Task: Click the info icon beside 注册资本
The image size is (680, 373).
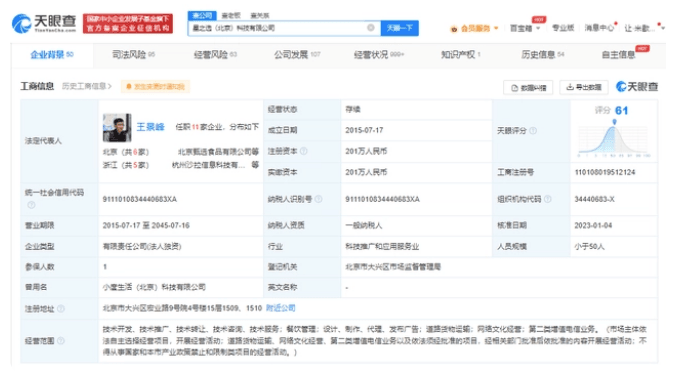Action: pyautogui.click(x=304, y=151)
